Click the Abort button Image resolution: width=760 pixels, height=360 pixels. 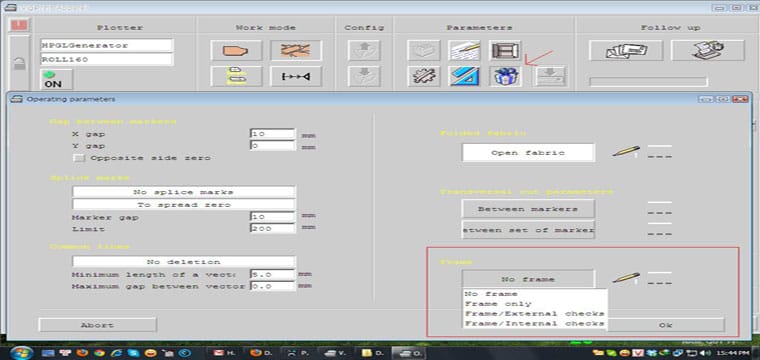pos(97,325)
